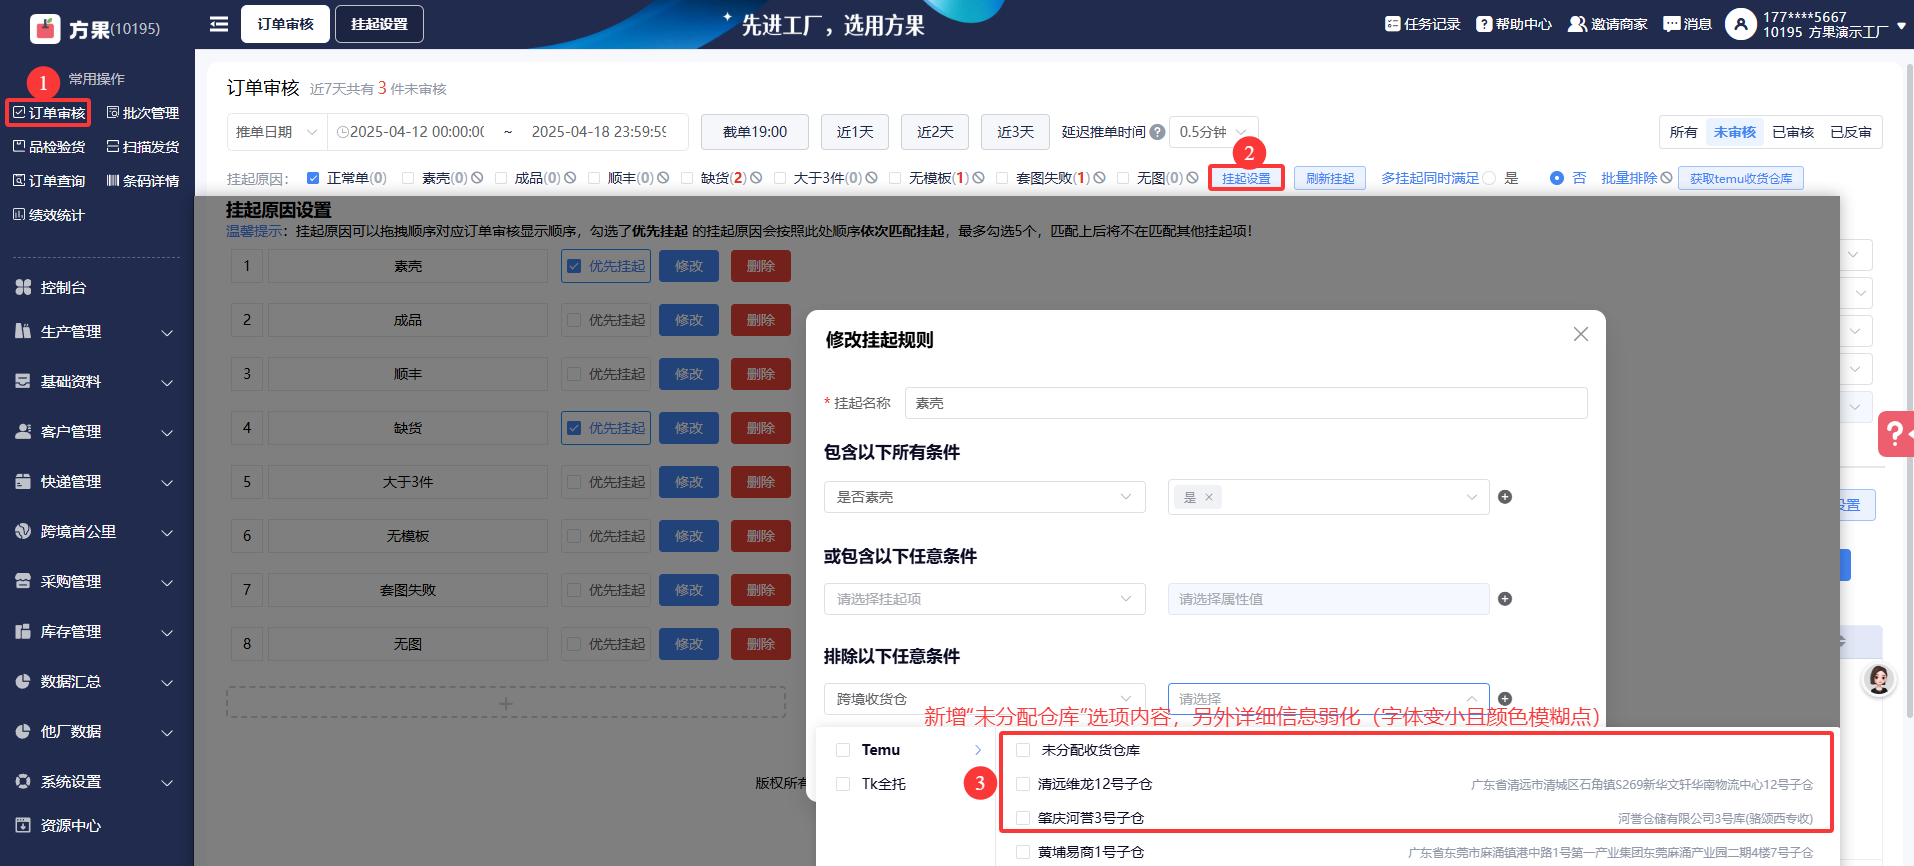The image size is (1914, 866).
Task: Click the 挂起名称 input field
Action: (1246, 403)
